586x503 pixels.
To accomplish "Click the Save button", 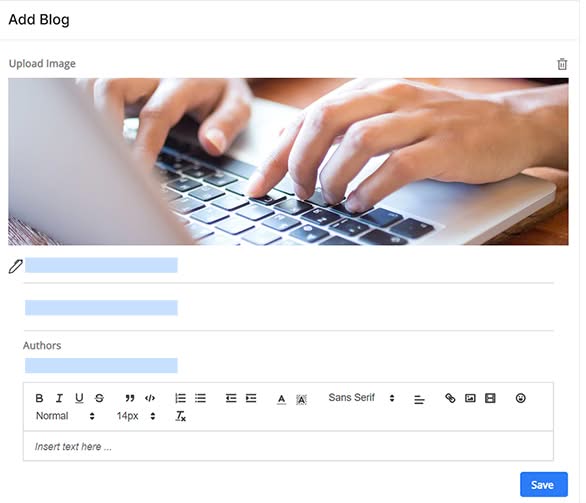I will [x=544, y=485].
